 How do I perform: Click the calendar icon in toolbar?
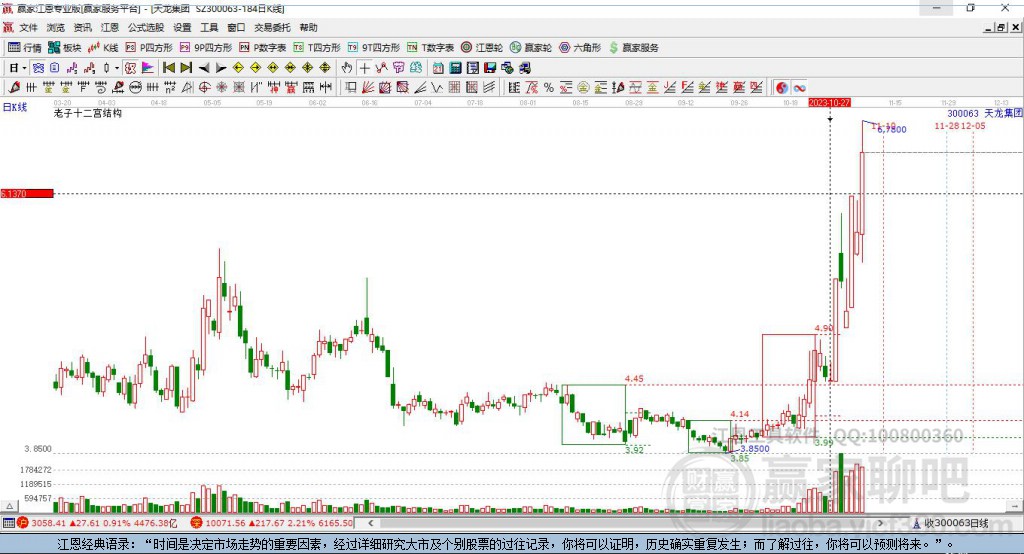[438, 68]
